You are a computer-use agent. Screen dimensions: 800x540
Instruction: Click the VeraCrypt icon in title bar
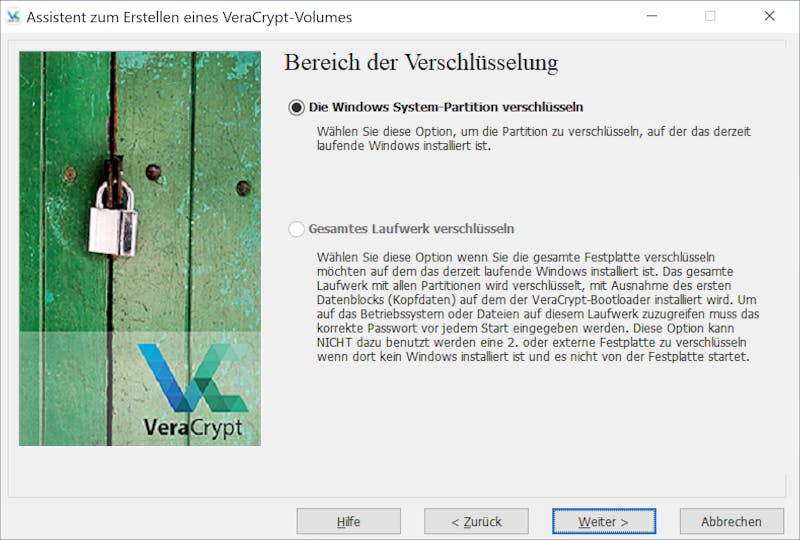point(13,17)
